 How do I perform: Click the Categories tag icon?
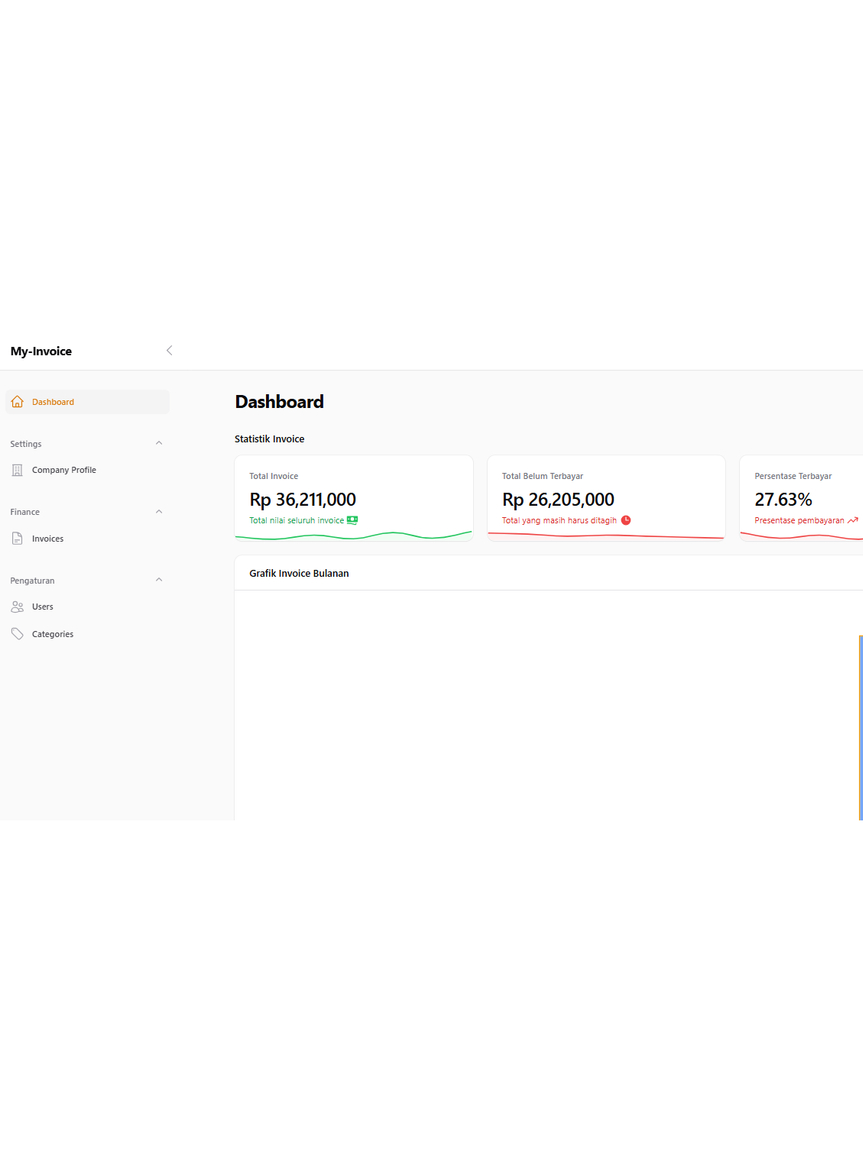[x=17, y=634]
